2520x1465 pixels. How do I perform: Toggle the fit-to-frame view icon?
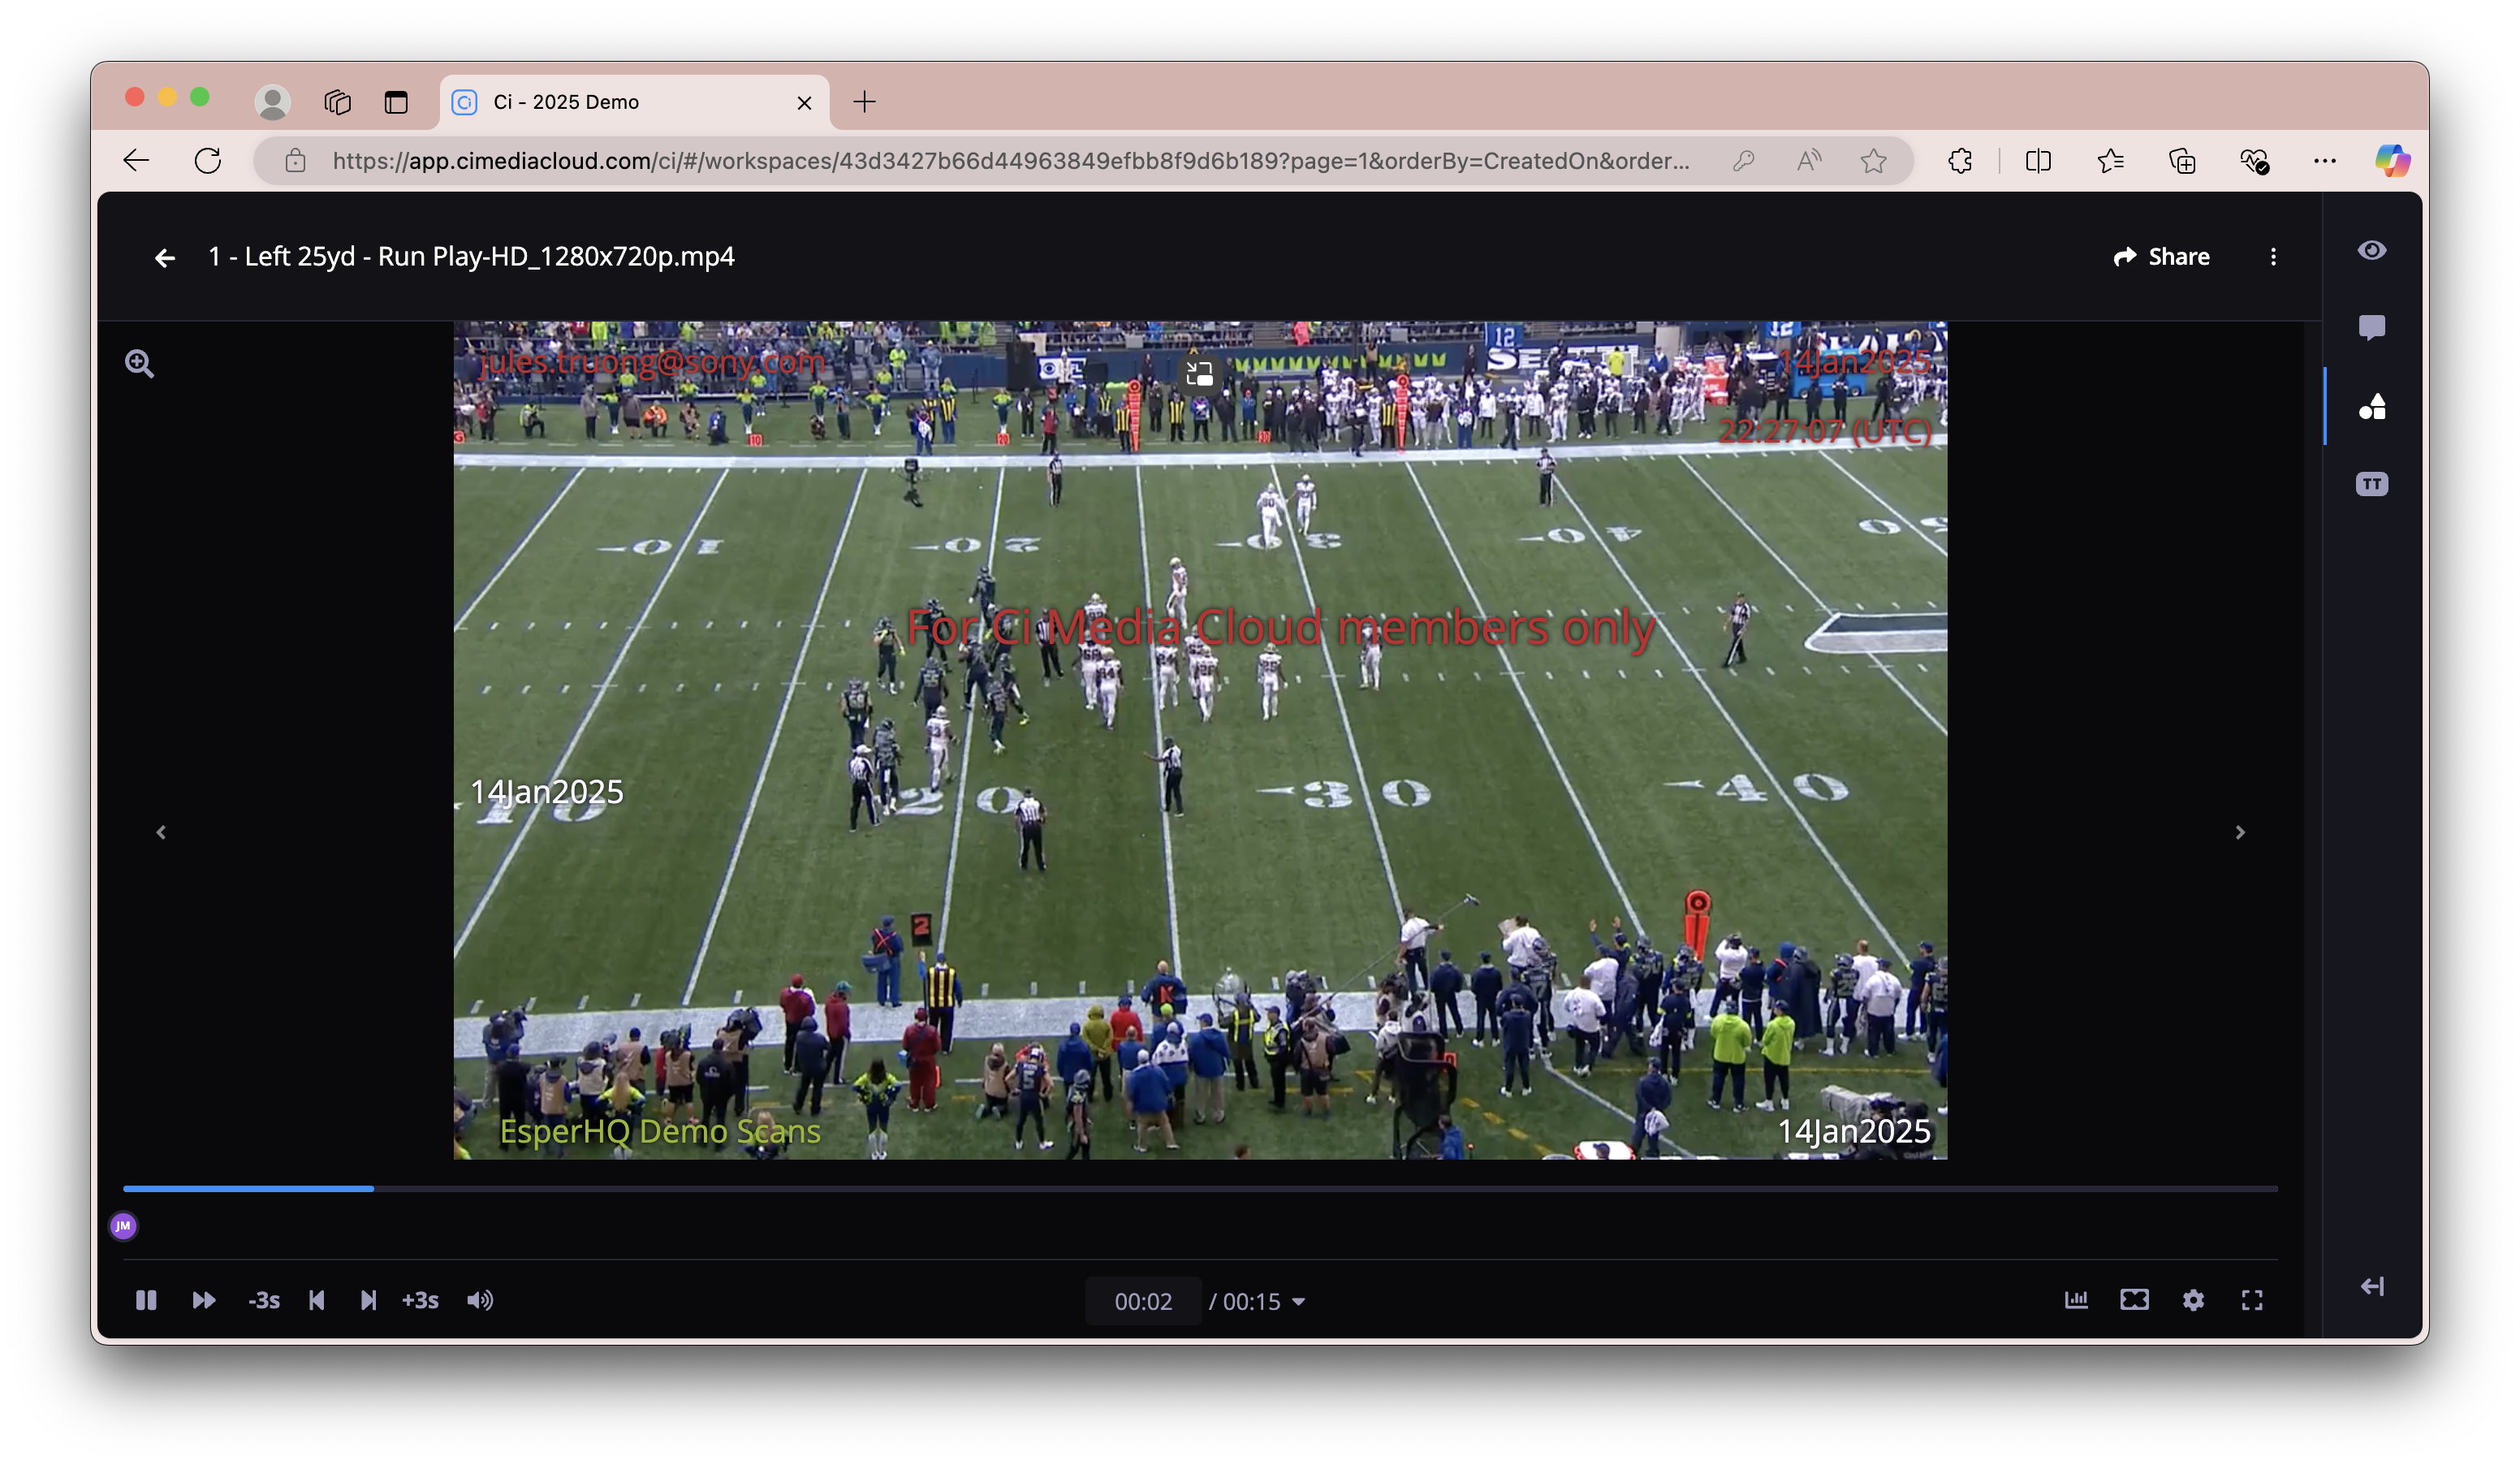pyautogui.click(x=2134, y=1300)
